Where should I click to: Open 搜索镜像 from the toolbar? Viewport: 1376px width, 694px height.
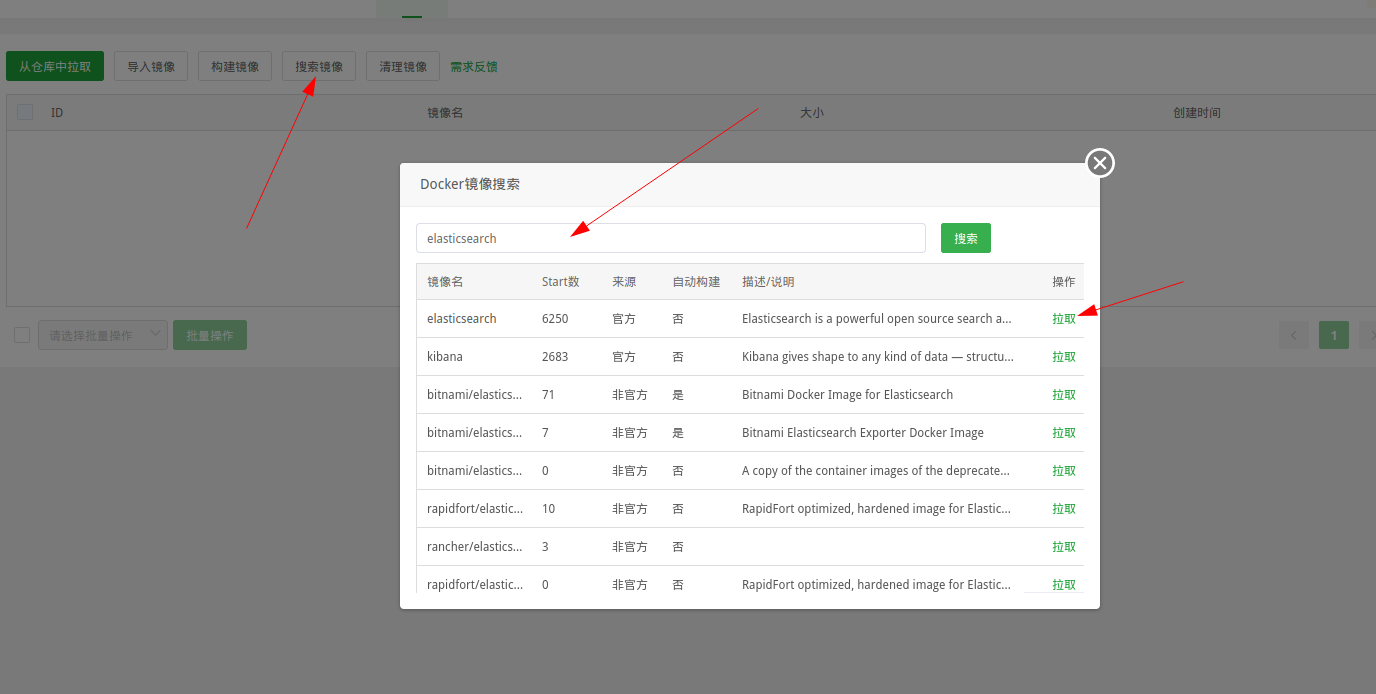(319, 67)
